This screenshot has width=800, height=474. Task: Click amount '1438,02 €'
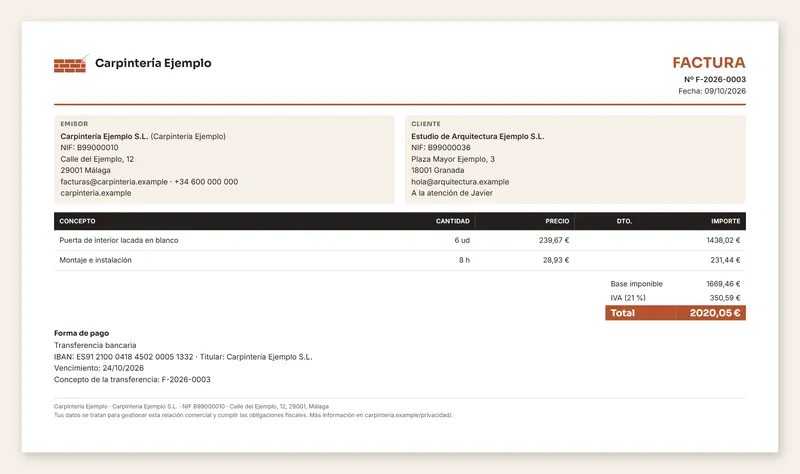723,240
